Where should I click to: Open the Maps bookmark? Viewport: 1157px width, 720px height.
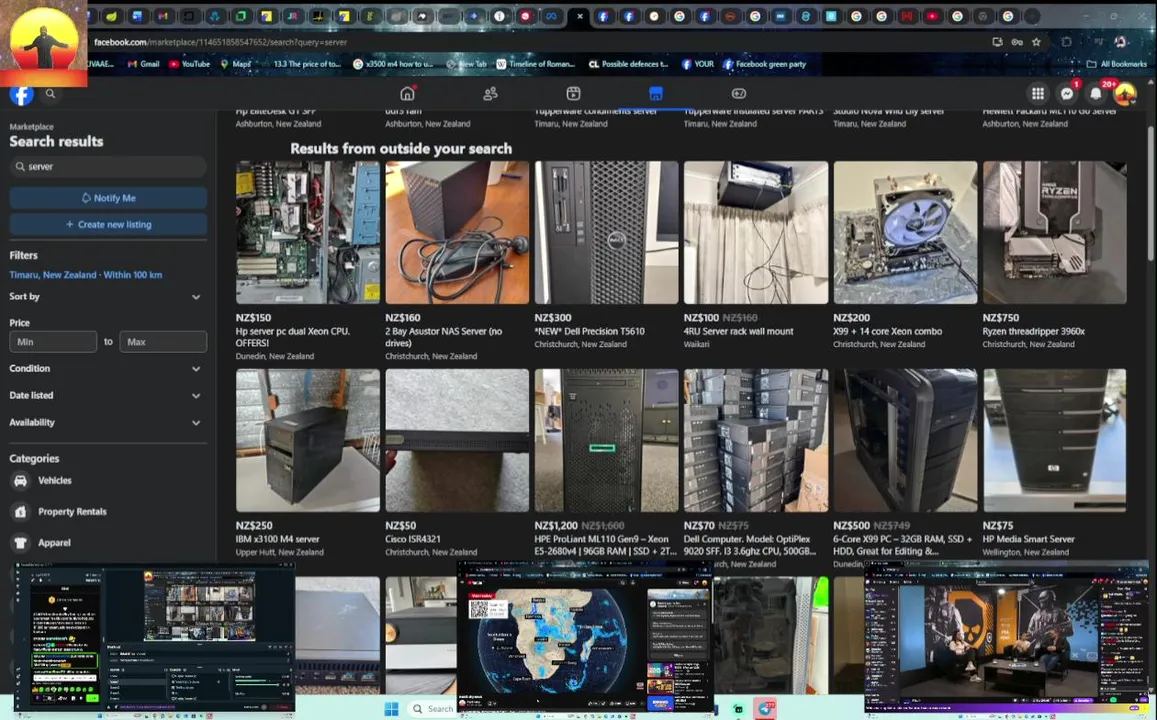[x=235, y=64]
